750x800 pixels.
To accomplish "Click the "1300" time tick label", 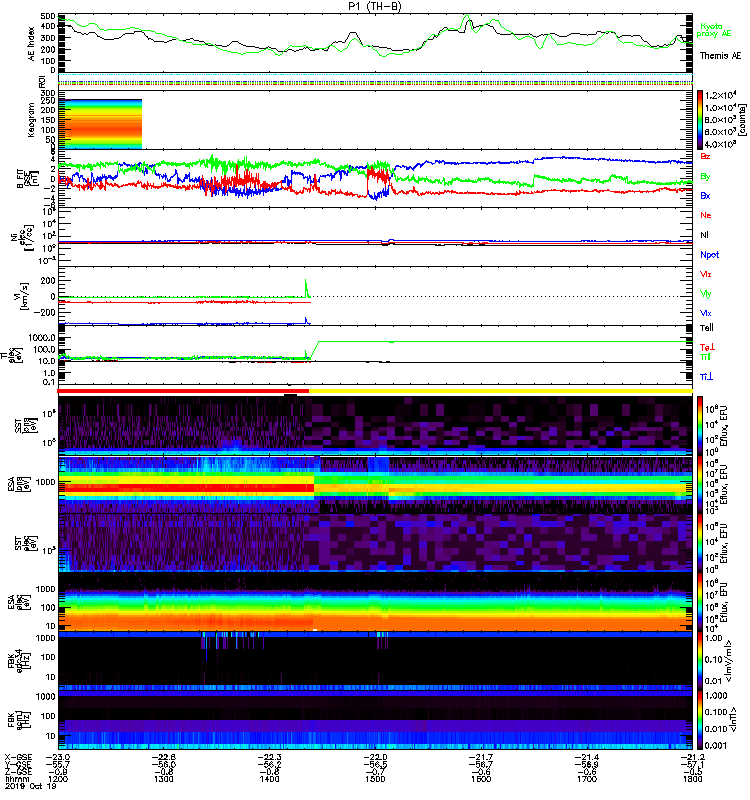I will point(163,779).
